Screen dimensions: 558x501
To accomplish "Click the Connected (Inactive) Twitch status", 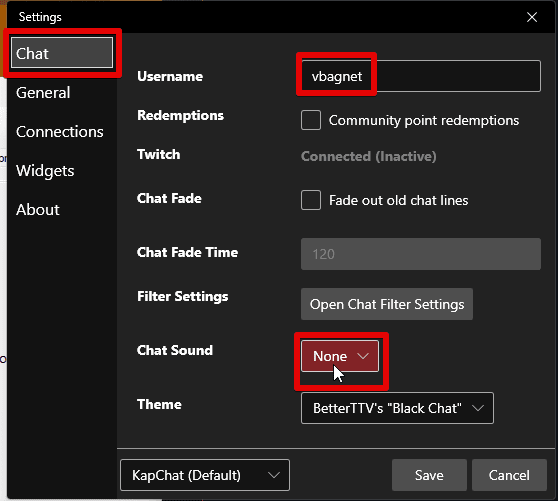I will click(369, 156).
